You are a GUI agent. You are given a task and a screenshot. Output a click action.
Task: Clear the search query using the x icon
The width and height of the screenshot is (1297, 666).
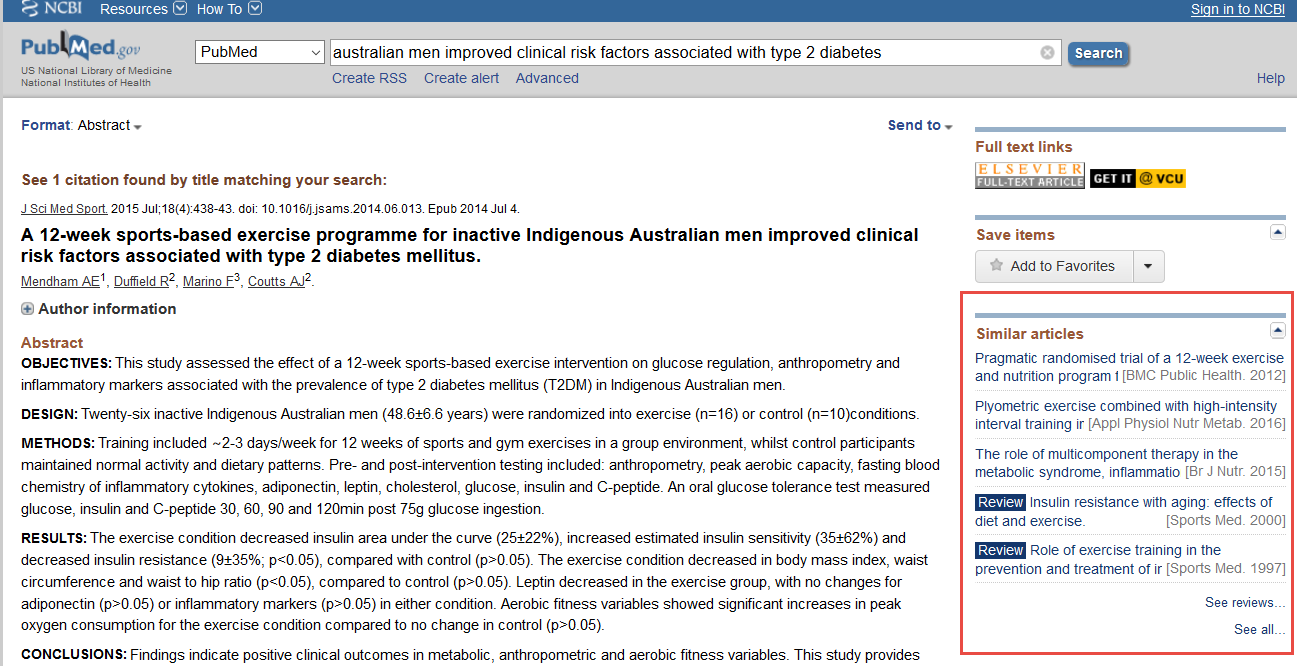1047,52
